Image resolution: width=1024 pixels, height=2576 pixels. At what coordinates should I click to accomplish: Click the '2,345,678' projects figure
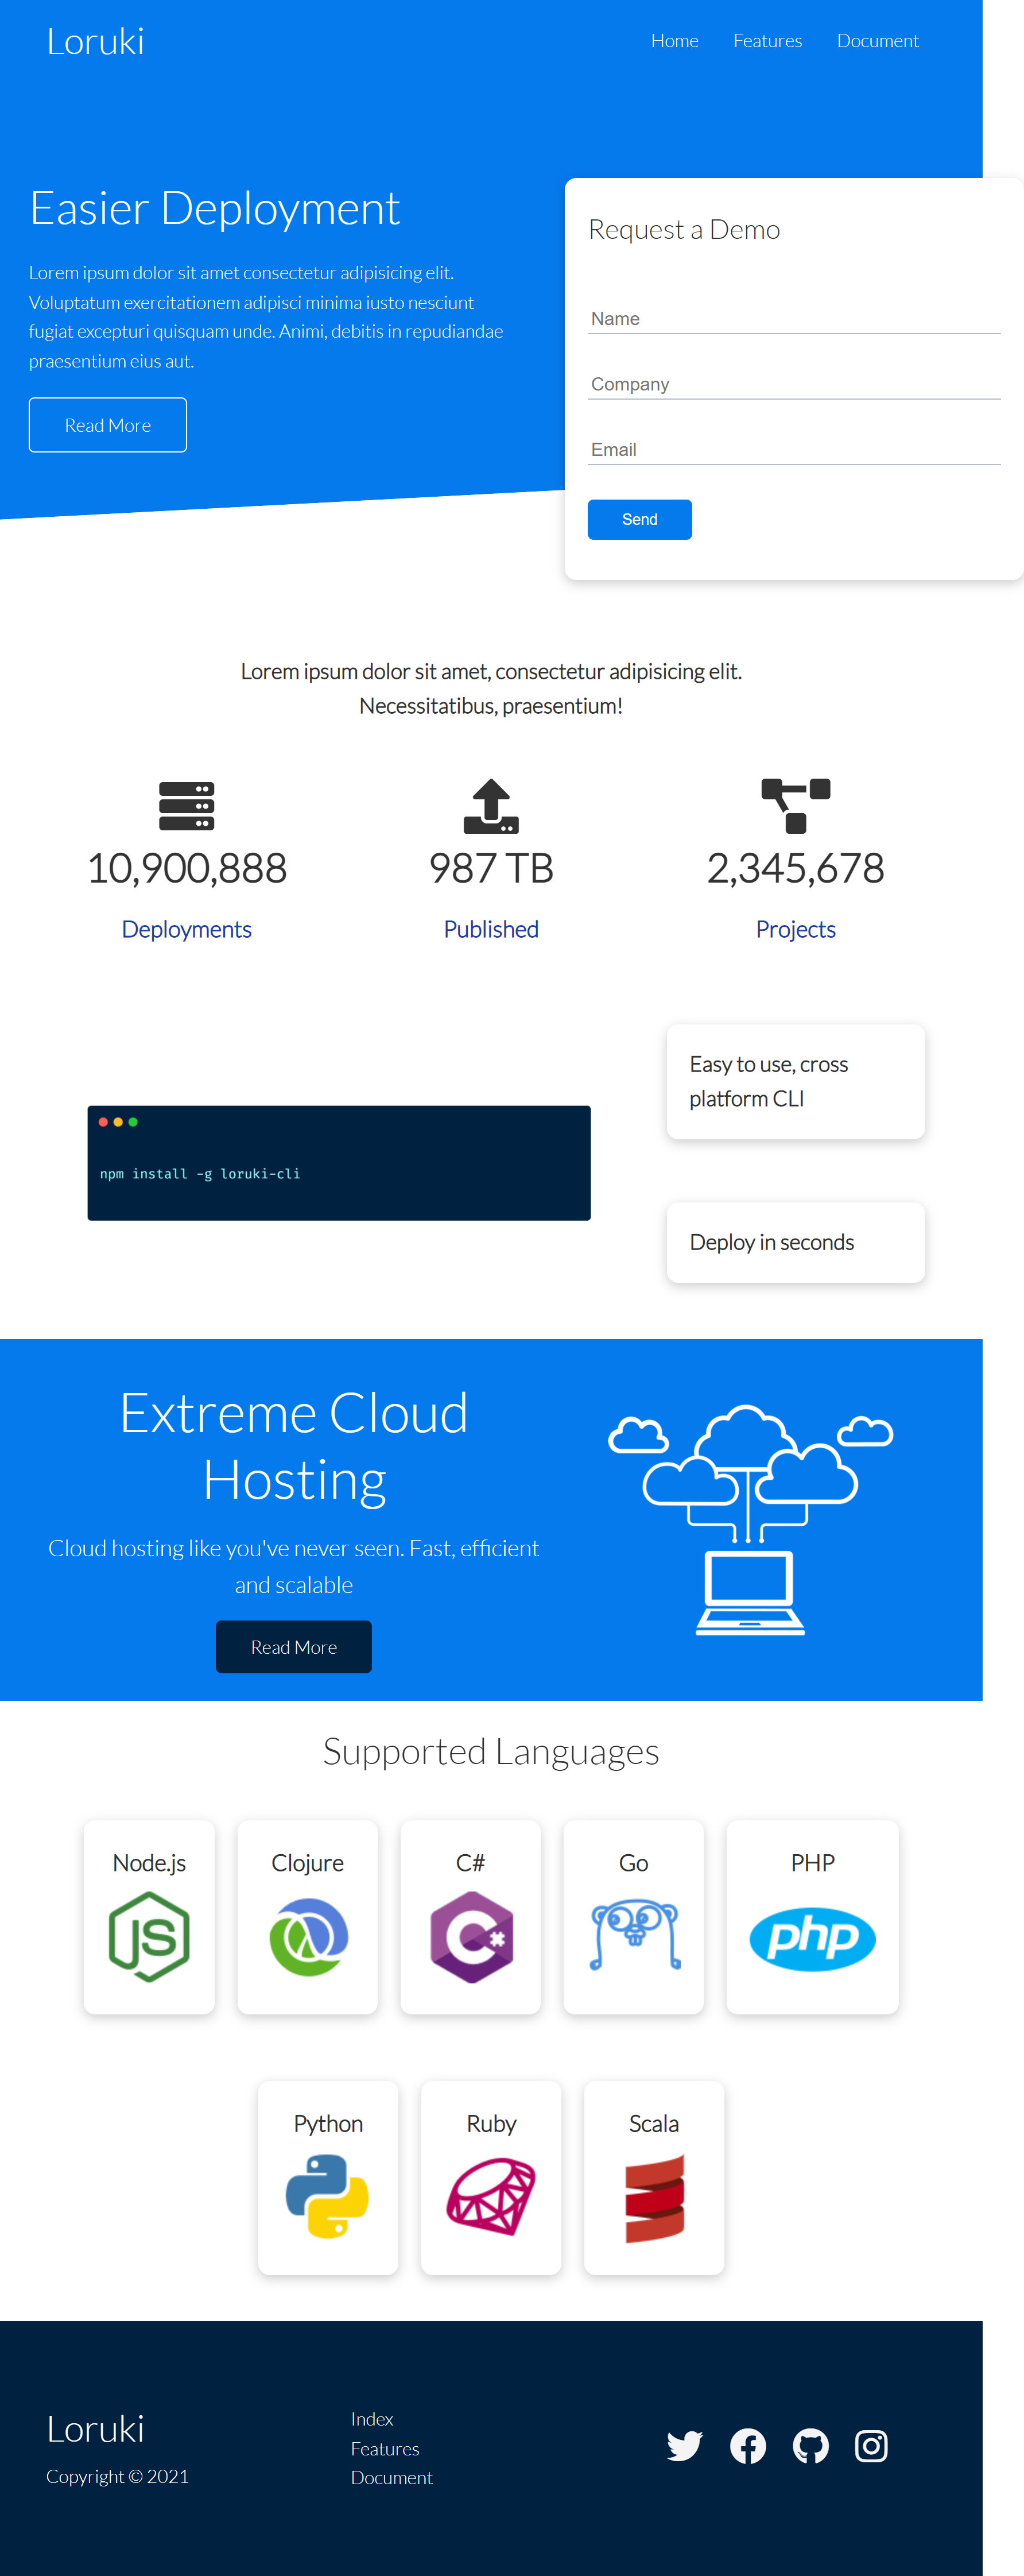tap(796, 868)
